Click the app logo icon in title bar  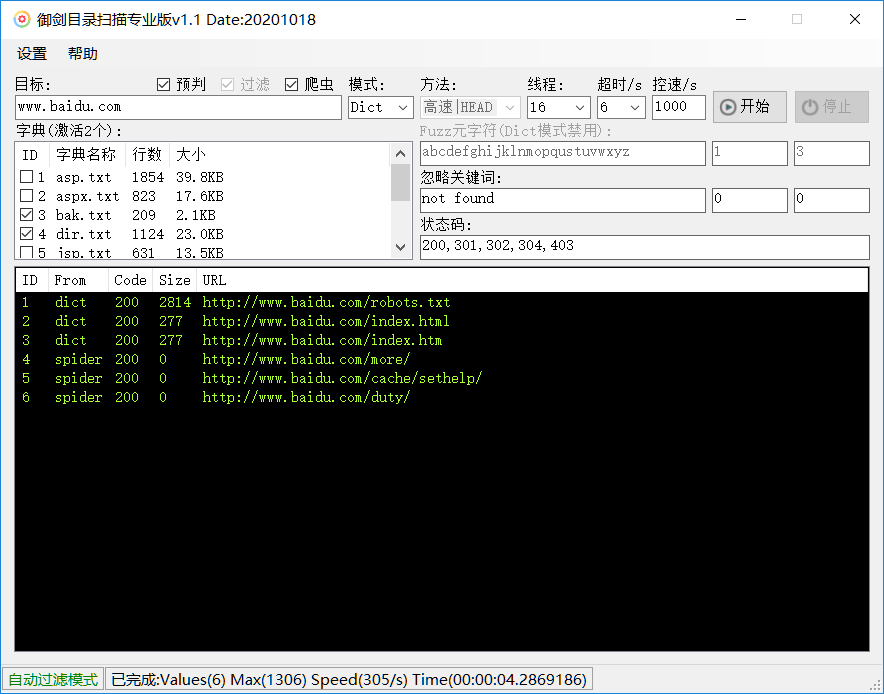pos(21,19)
